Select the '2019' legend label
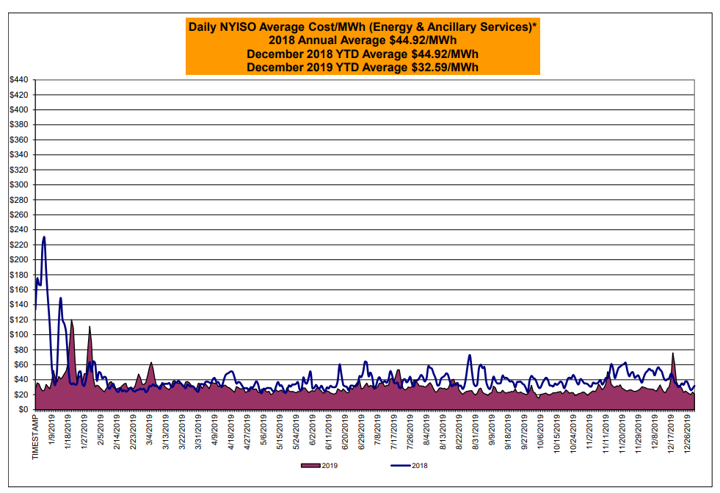The image size is (720, 493). [330, 465]
